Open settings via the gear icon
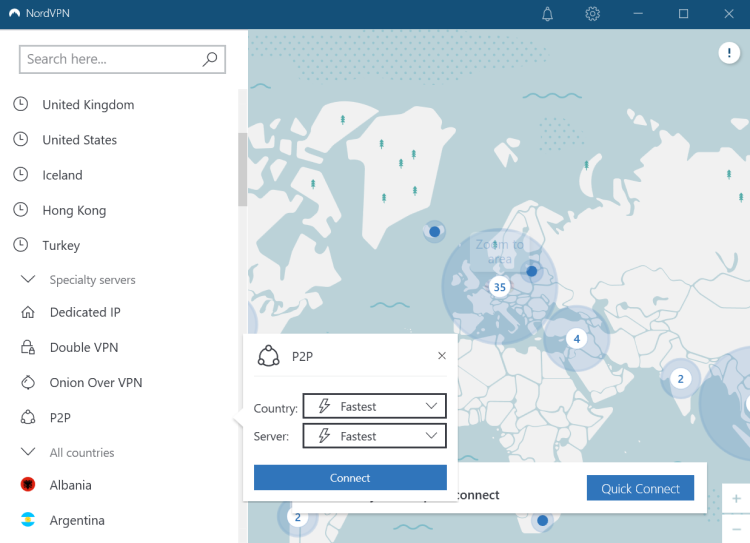The width and height of the screenshot is (750, 543). (x=592, y=14)
